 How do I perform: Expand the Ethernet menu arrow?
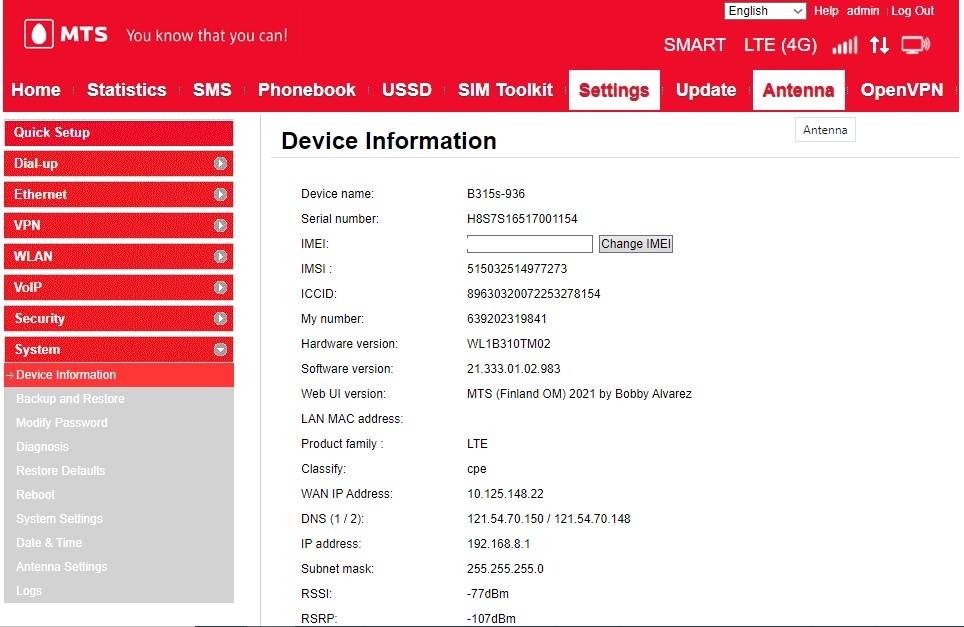point(220,194)
